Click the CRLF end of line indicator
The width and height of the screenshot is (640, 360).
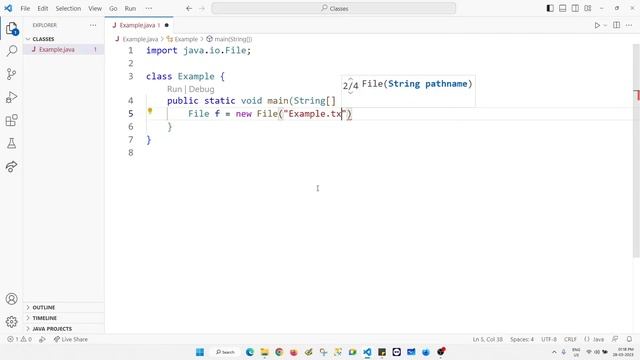570,339
